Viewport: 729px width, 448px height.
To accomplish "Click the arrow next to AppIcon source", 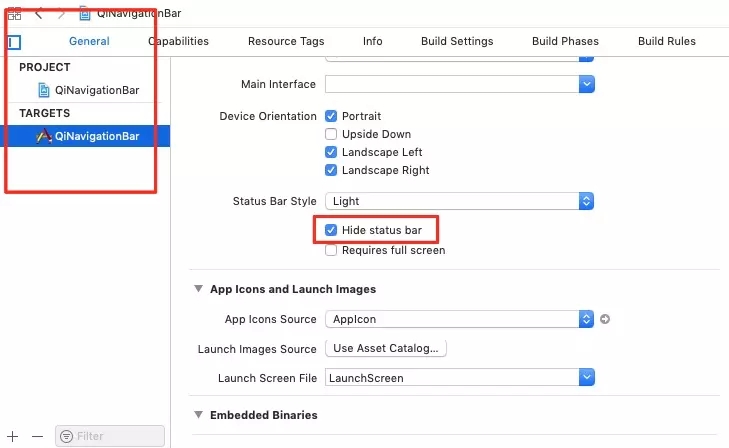I will 605,320.
